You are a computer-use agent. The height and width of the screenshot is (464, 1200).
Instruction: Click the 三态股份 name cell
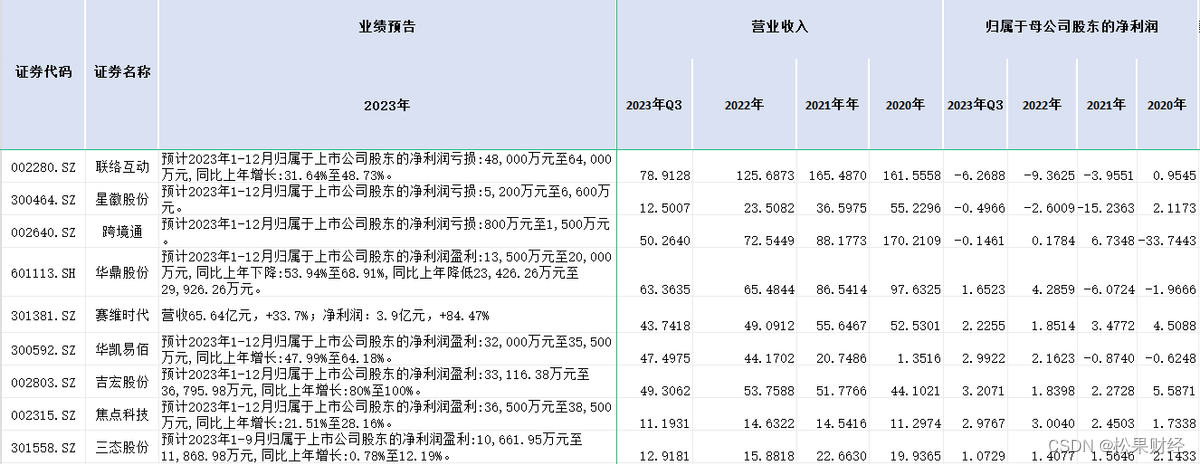122,445
